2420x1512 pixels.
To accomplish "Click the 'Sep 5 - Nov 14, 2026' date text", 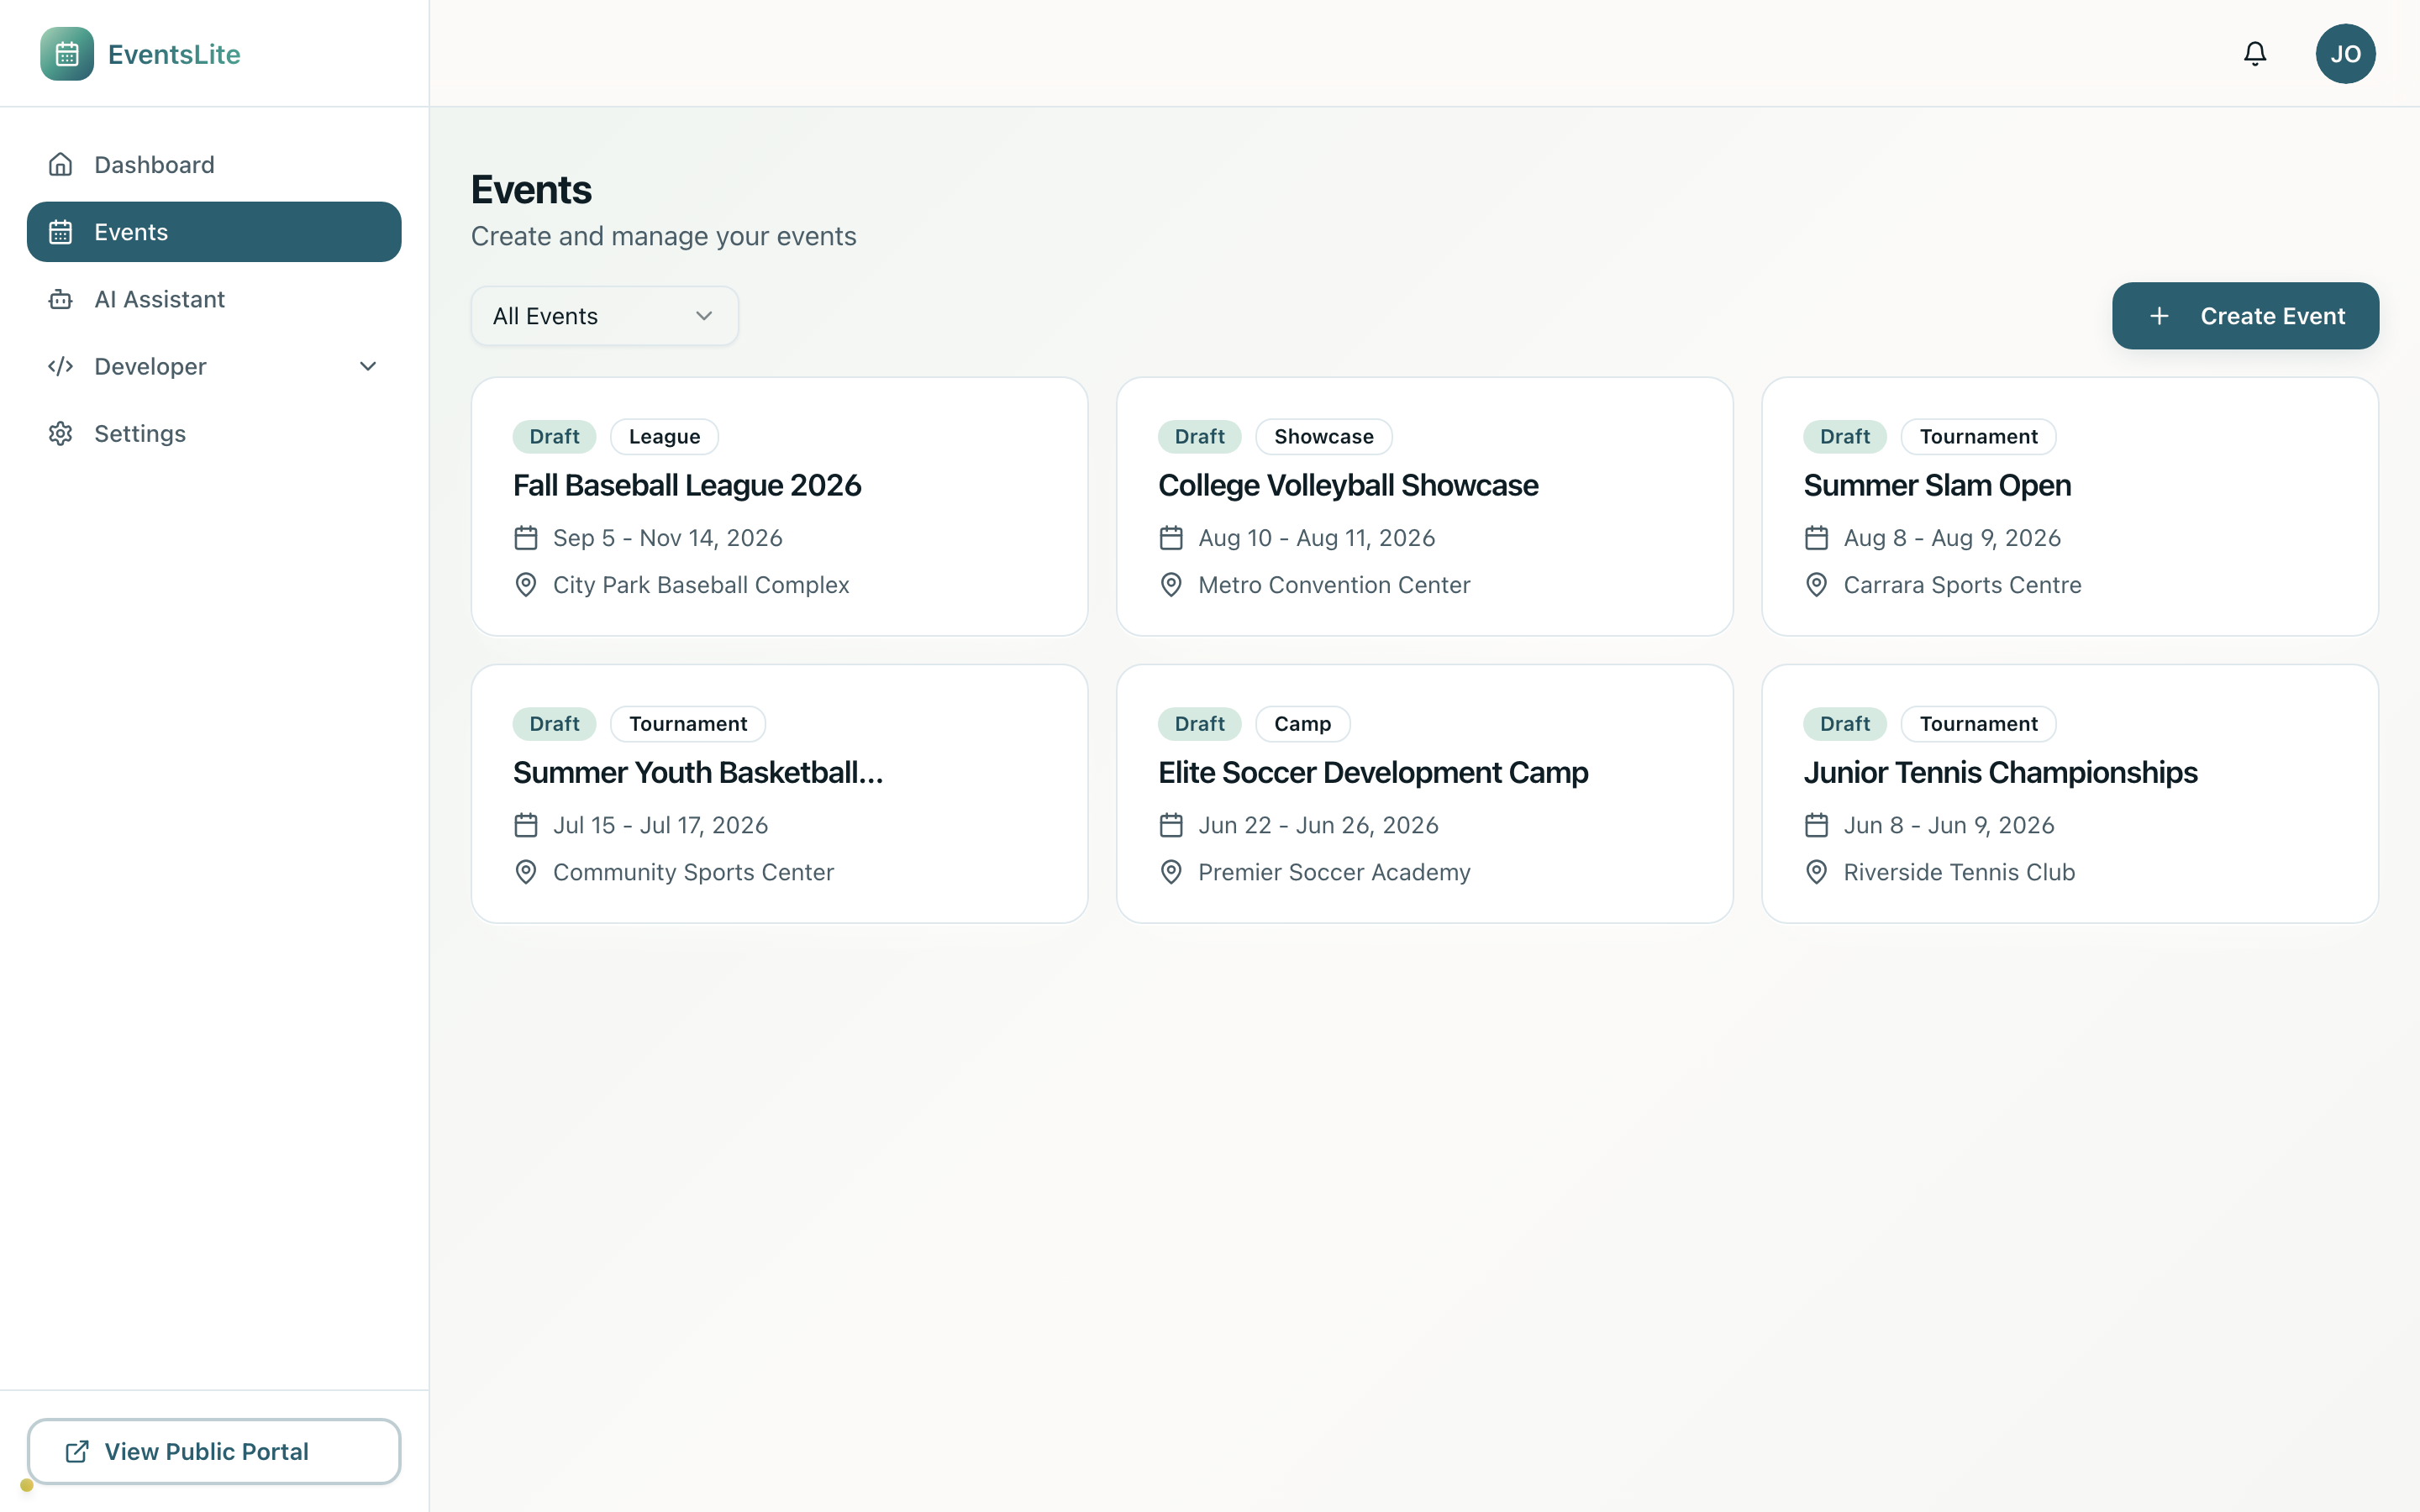I will point(667,538).
